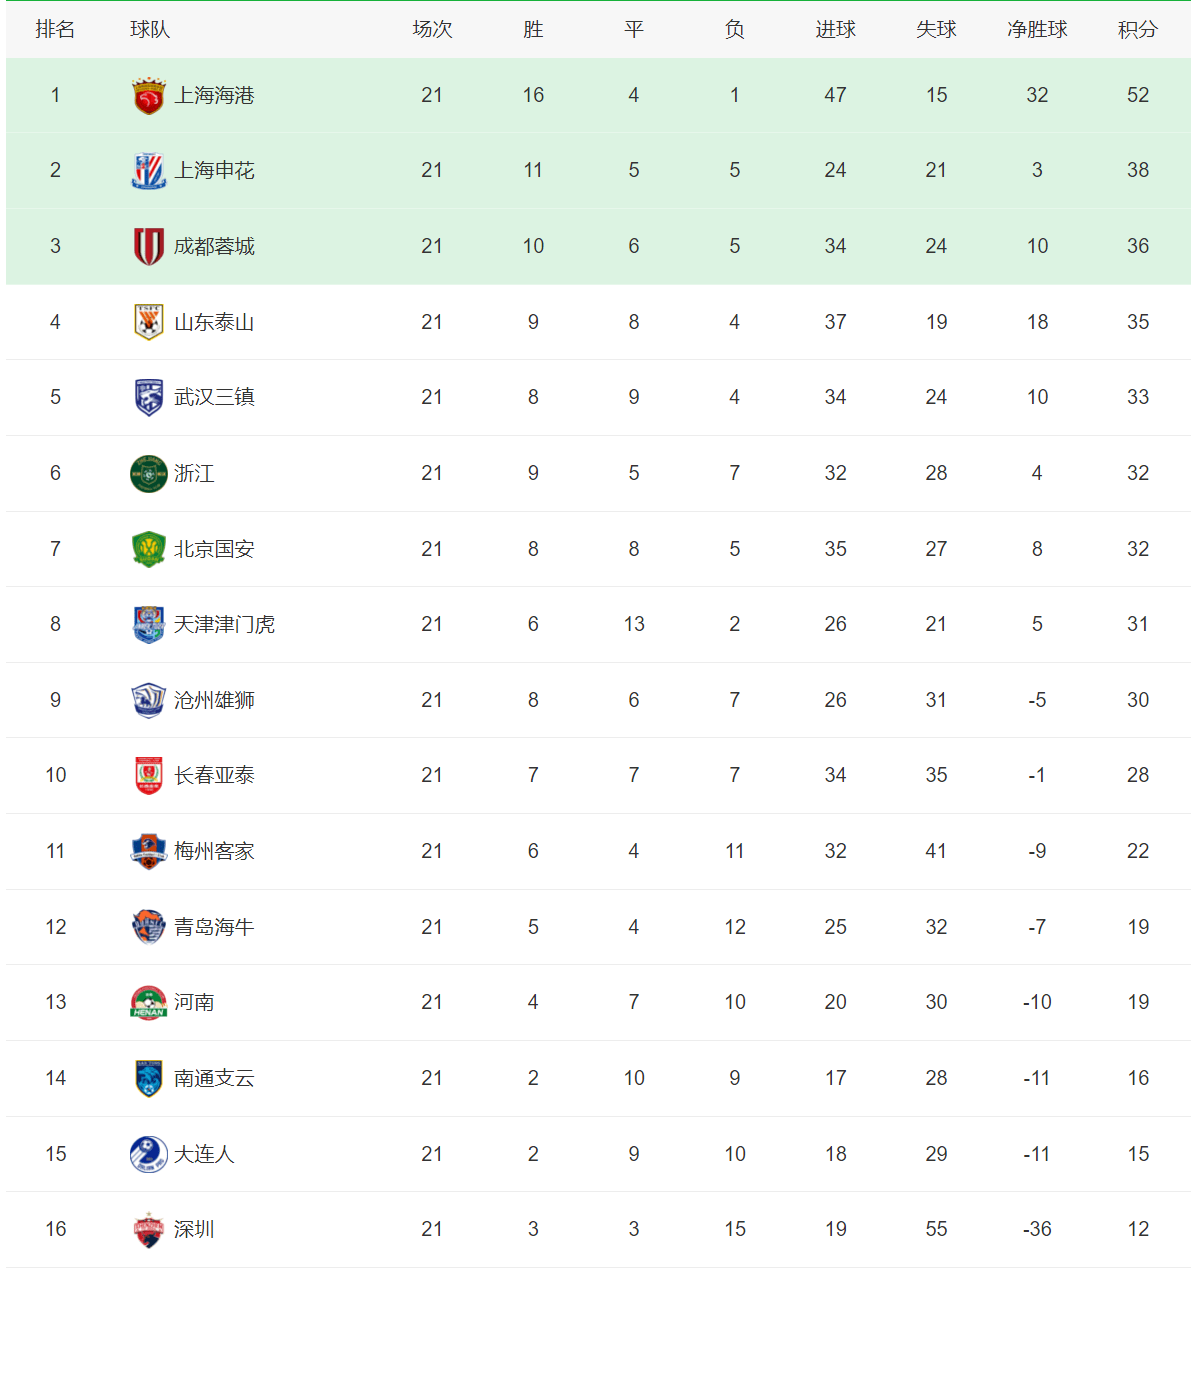Image resolution: width=1195 pixels, height=1384 pixels.
Task: Click the Shenzhen (深圳) team crest
Action: point(149,1229)
